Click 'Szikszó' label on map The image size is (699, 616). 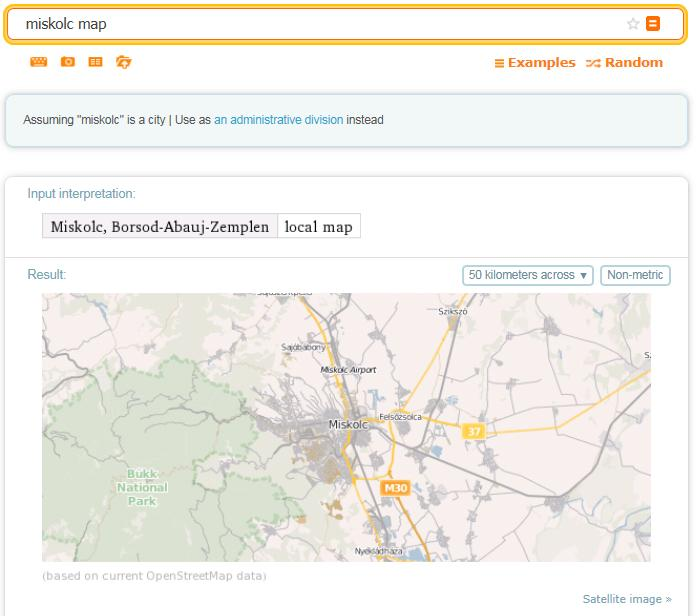click(x=452, y=312)
